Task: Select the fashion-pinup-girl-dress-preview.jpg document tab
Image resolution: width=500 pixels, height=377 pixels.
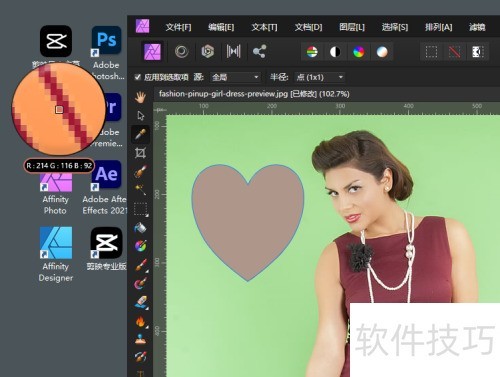Action: pyautogui.click(x=254, y=94)
